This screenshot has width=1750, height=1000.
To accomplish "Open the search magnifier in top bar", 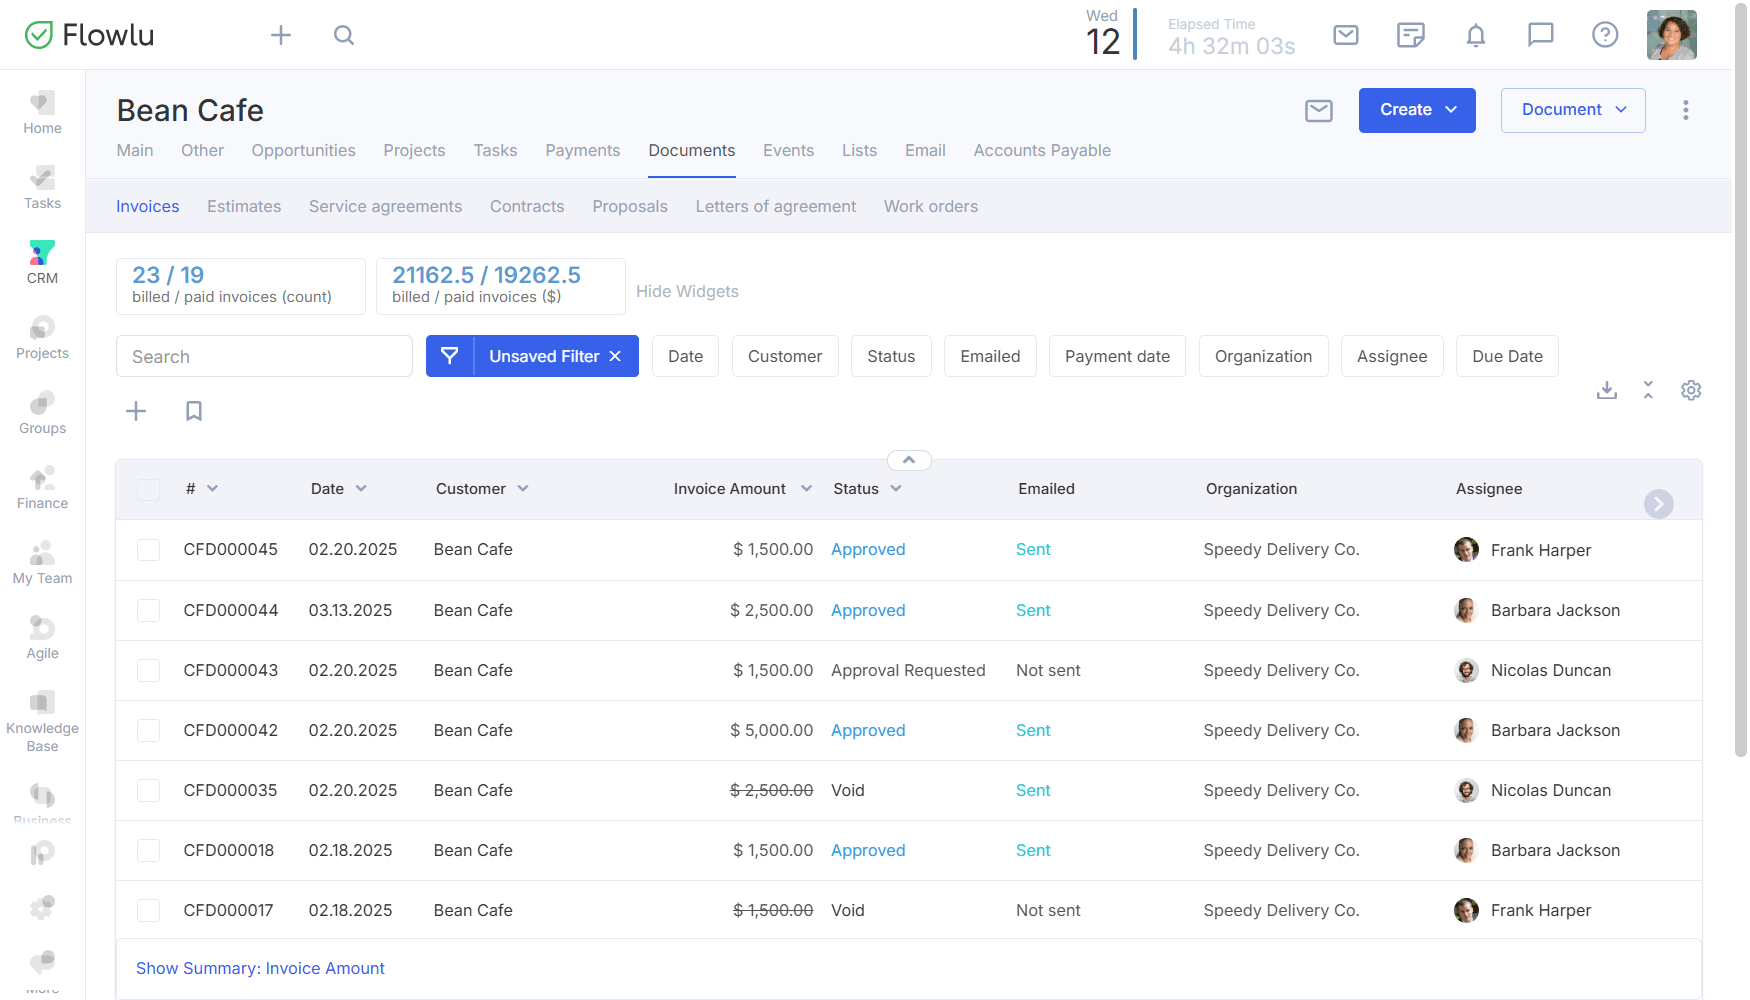I will tap(344, 35).
